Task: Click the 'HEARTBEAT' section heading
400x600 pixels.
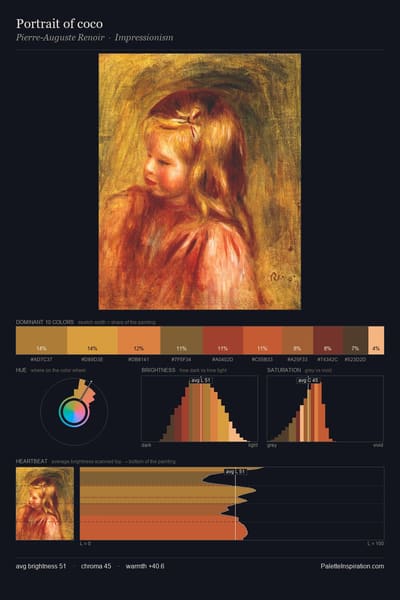Action: click(32, 461)
